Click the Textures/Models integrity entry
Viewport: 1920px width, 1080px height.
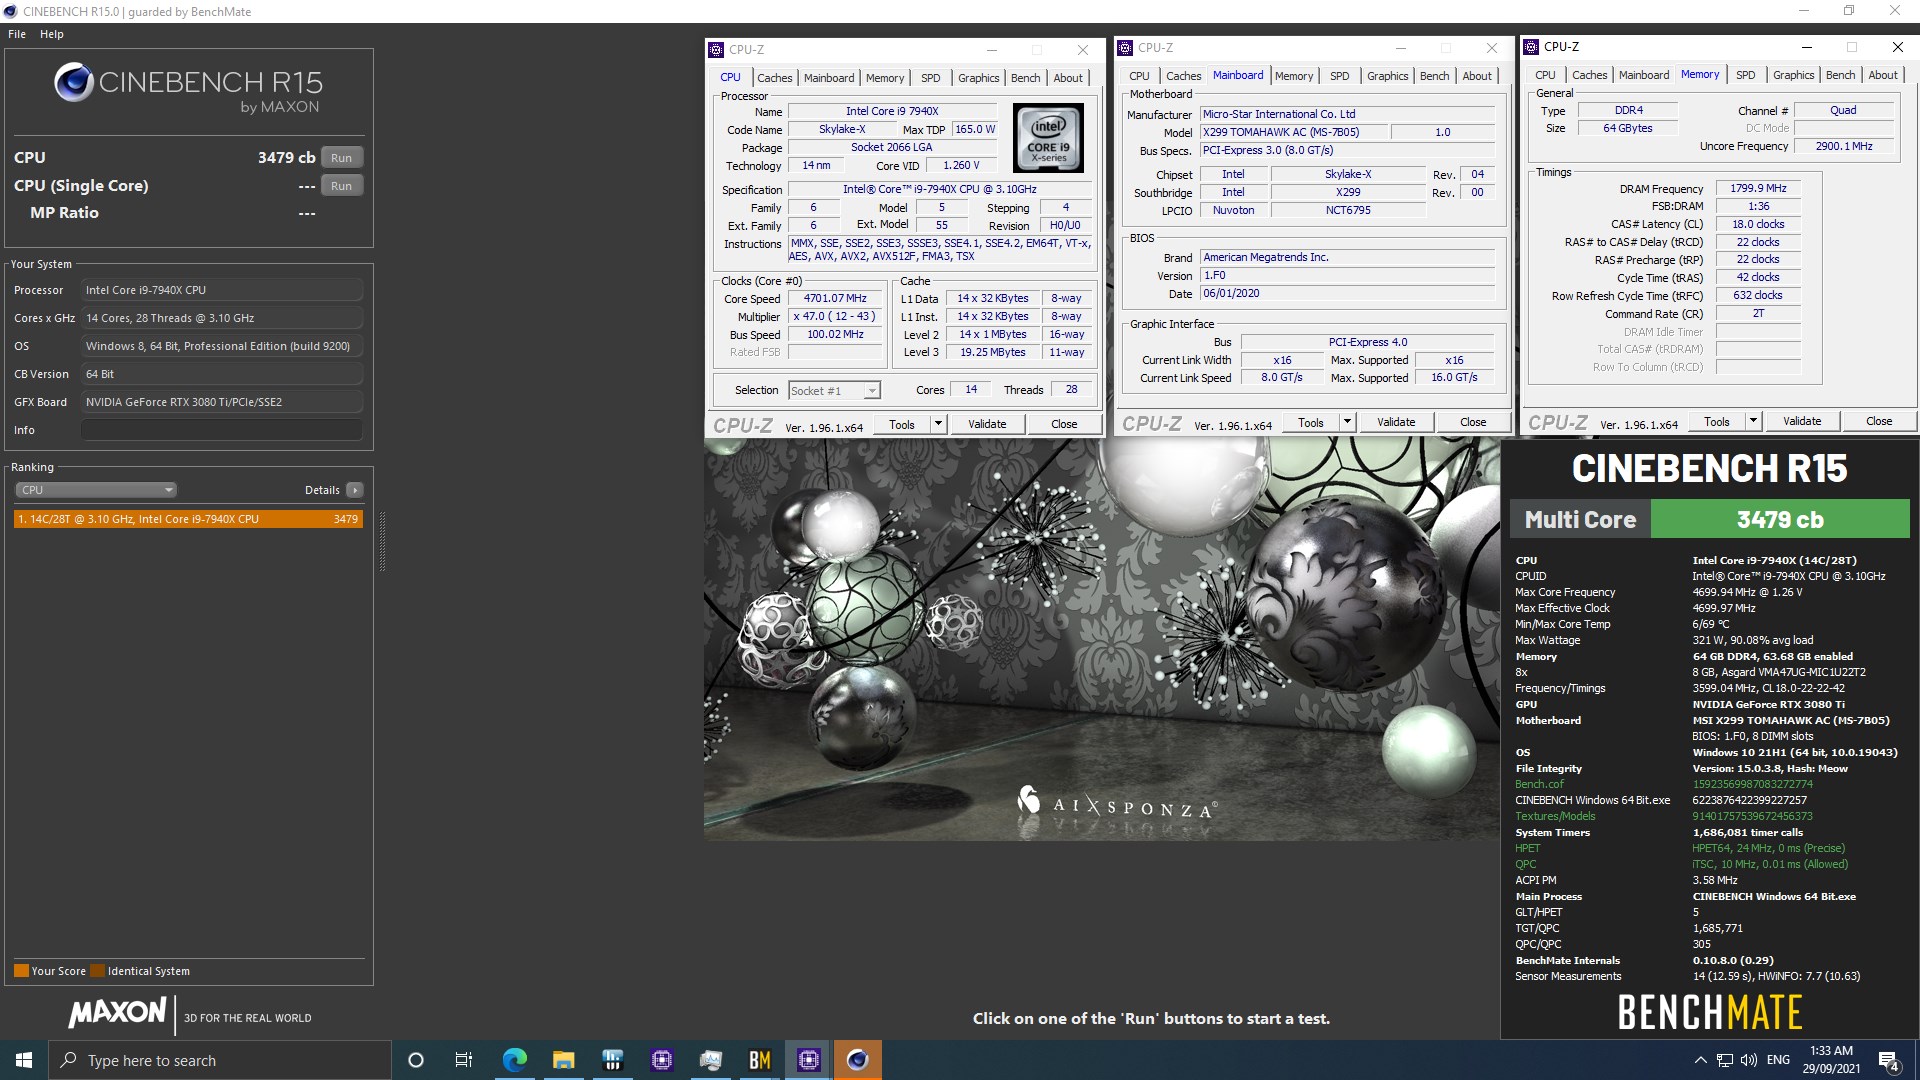pyautogui.click(x=1555, y=816)
